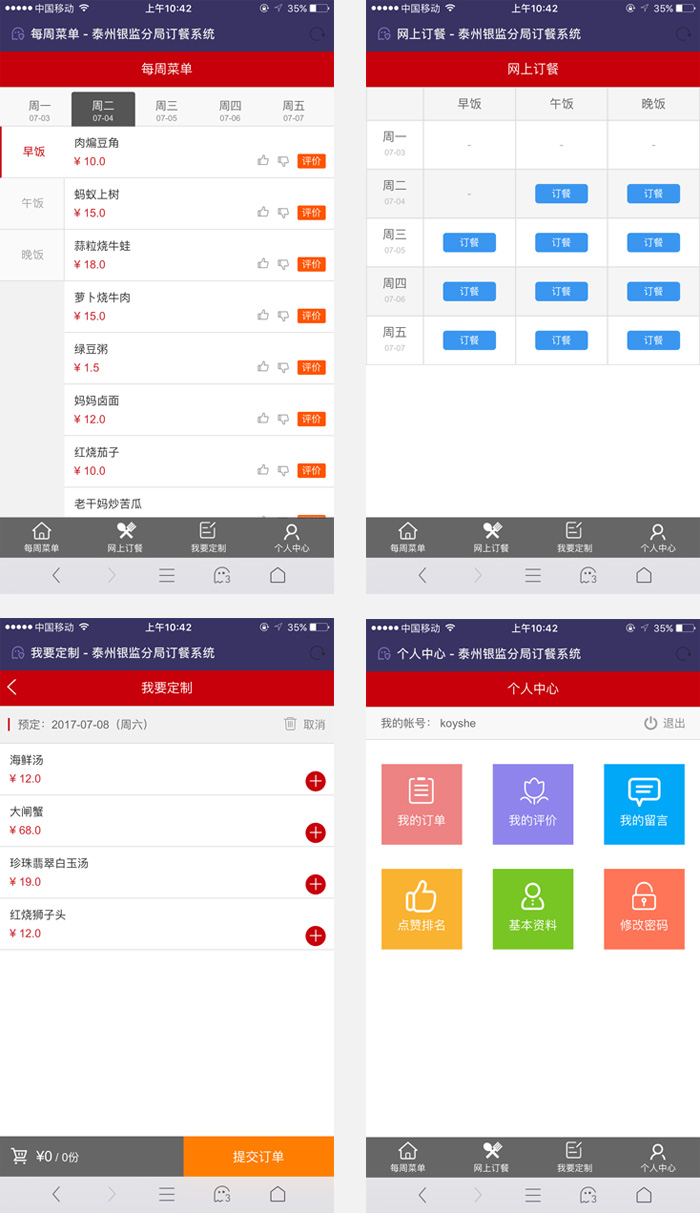This screenshot has width=700, height=1213.
Task: Click the 取消 trash icon to cancel reservation
Action: point(291,724)
